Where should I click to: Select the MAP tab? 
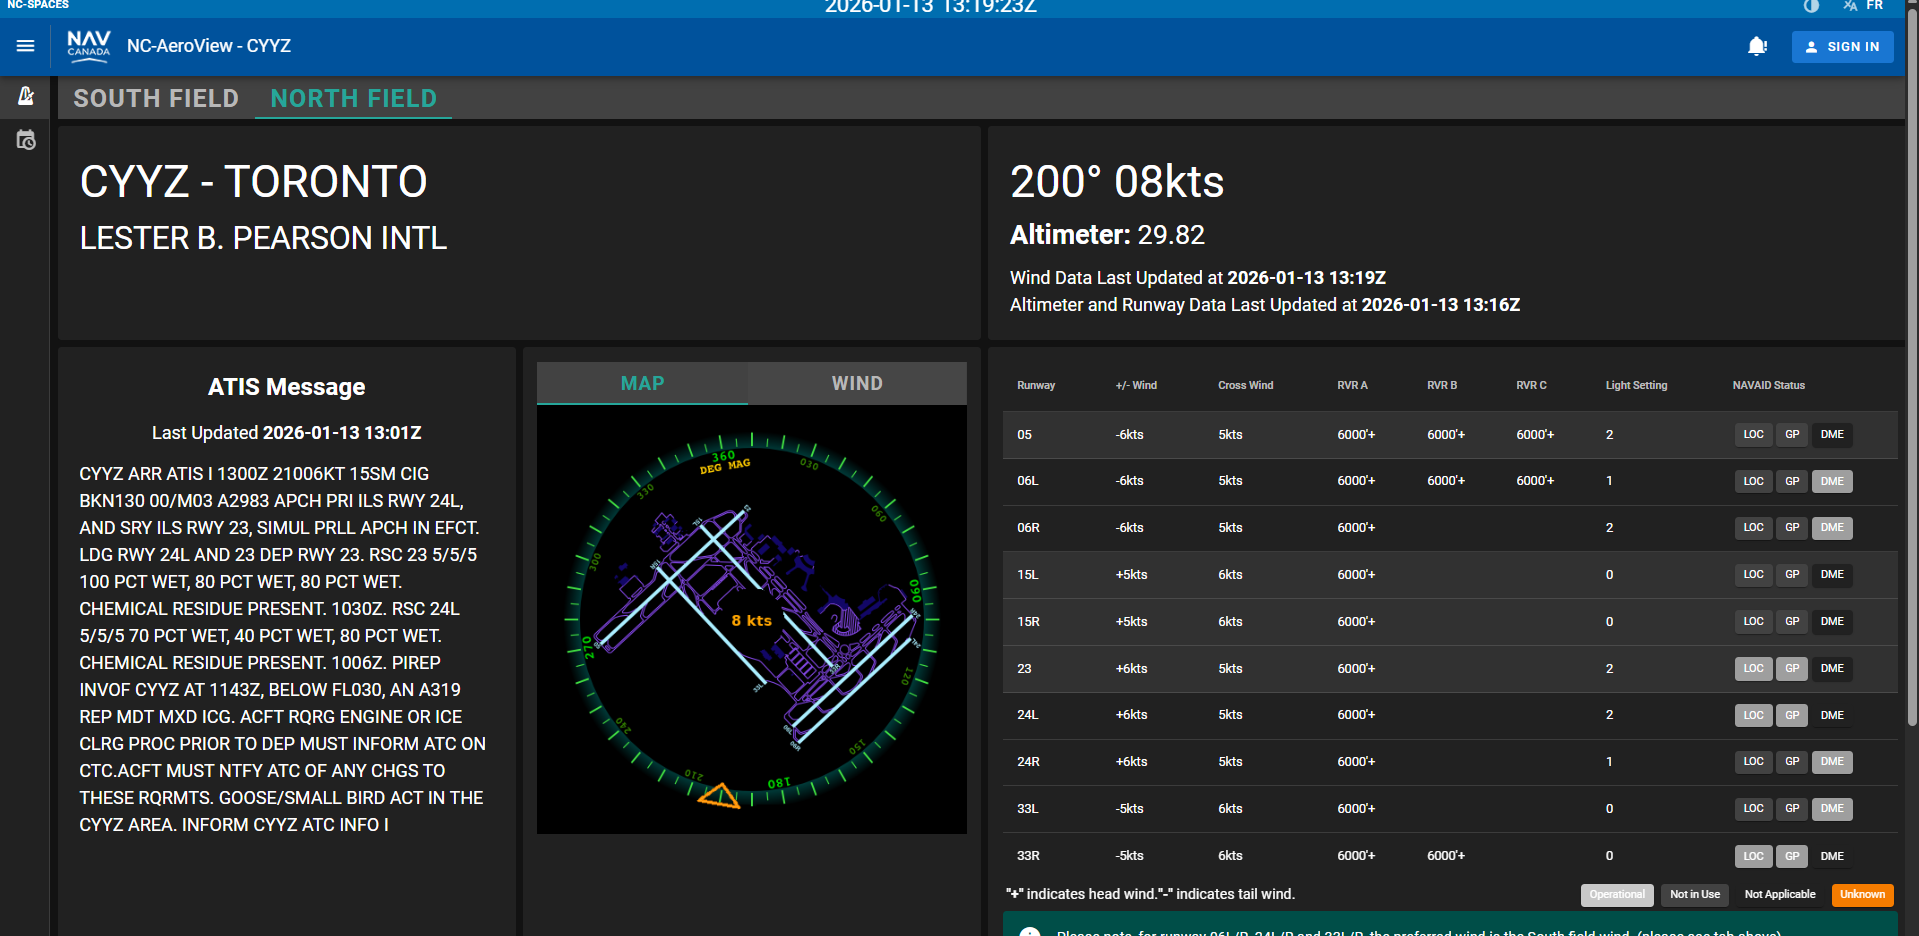click(641, 383)
